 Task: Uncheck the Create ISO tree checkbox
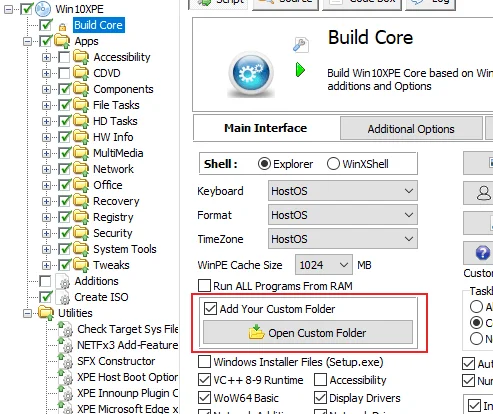click(x=45, y=297)
